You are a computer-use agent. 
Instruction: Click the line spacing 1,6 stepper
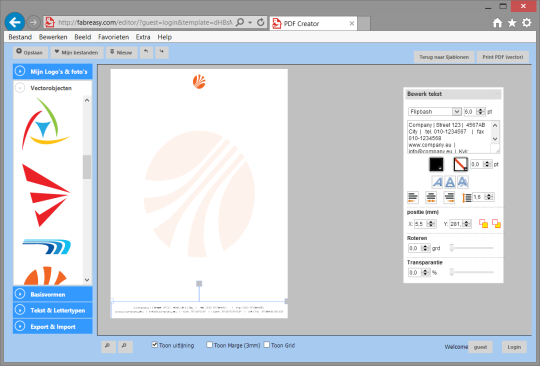[489, 197]
